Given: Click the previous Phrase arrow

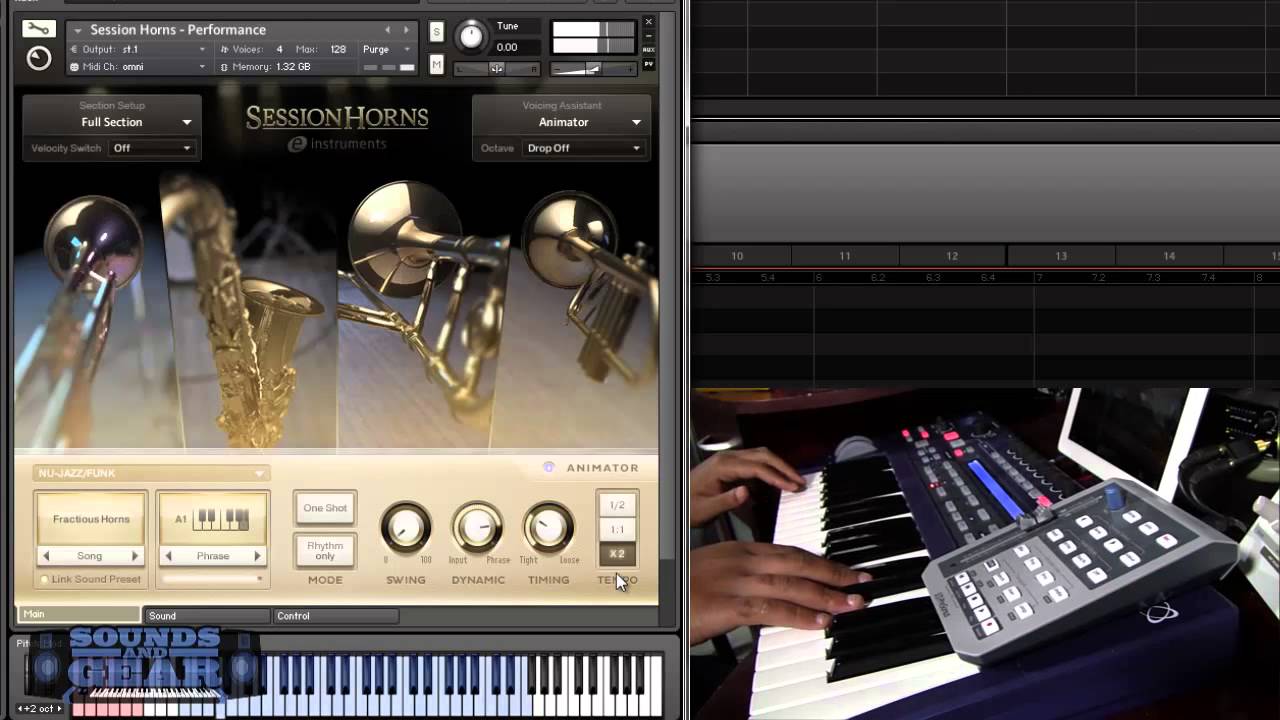Looking at the screenshot, I should (168, 556).
